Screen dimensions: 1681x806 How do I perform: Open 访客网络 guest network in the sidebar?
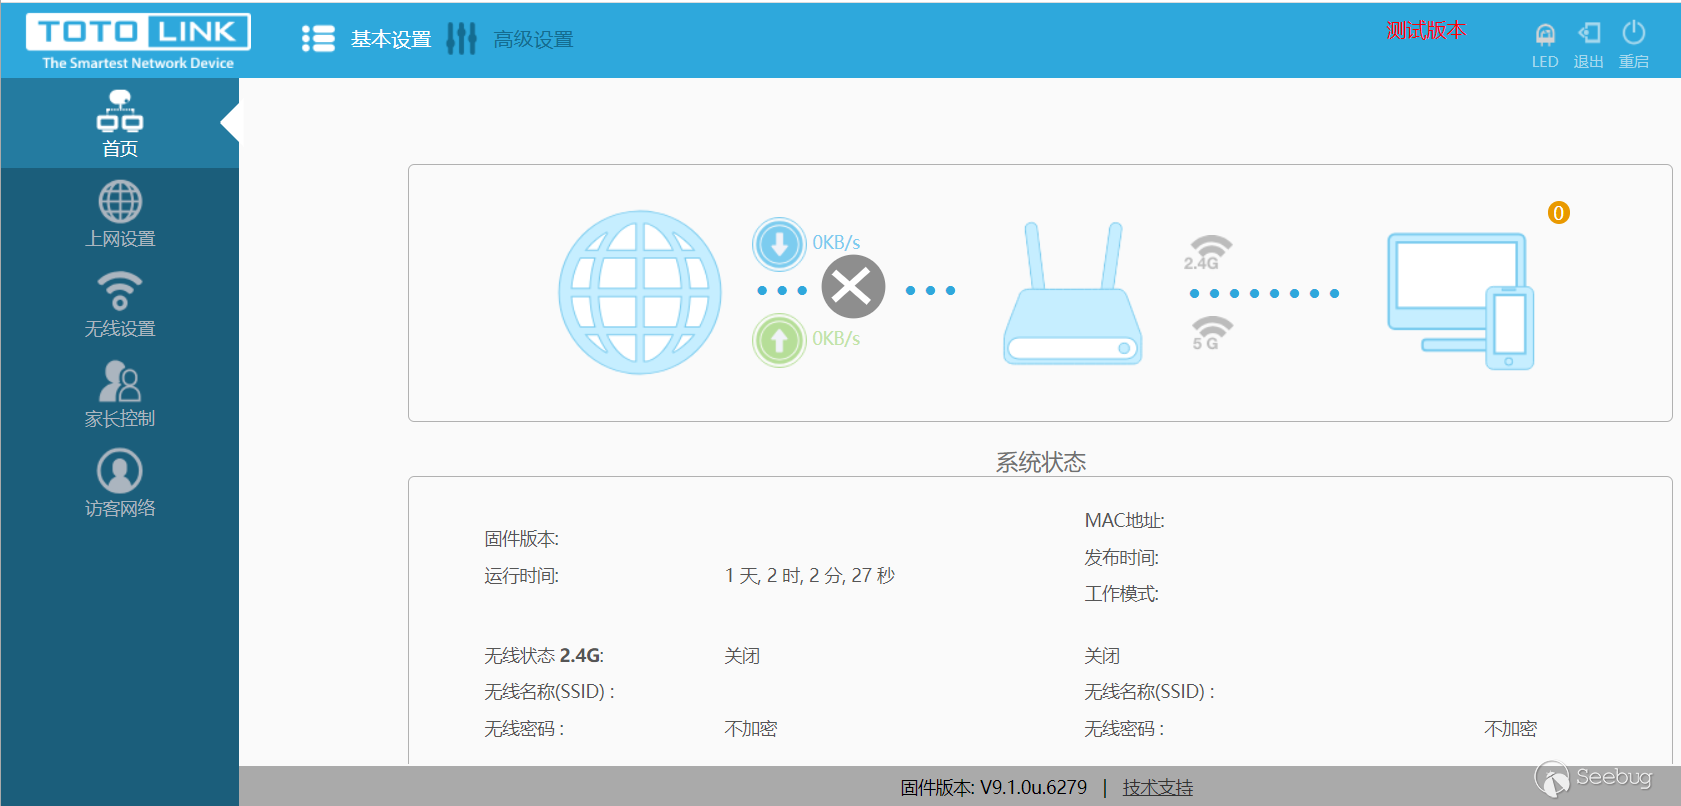(x=120, y=483)
